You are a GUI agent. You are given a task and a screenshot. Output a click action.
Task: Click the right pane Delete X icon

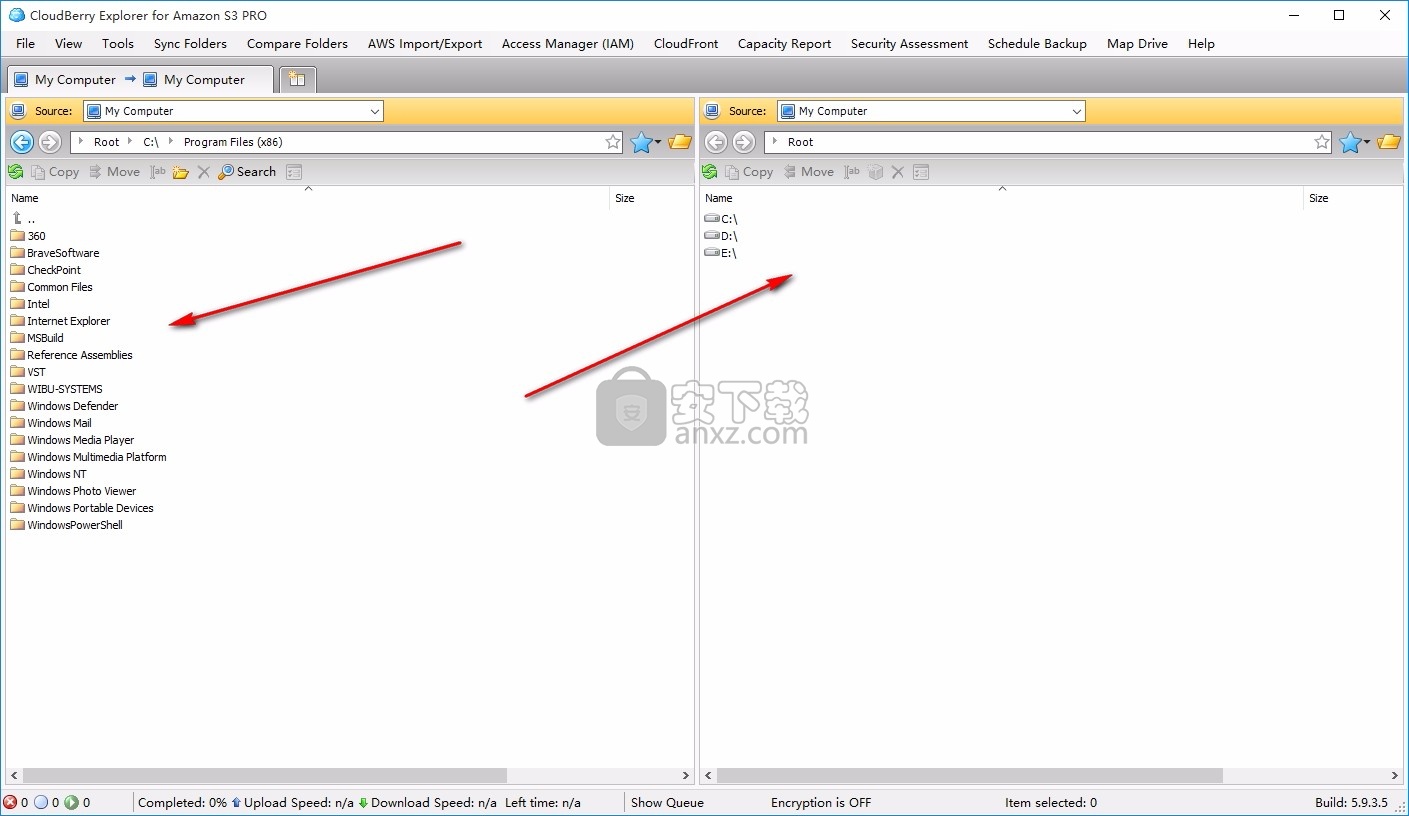[x=898, y=172]
